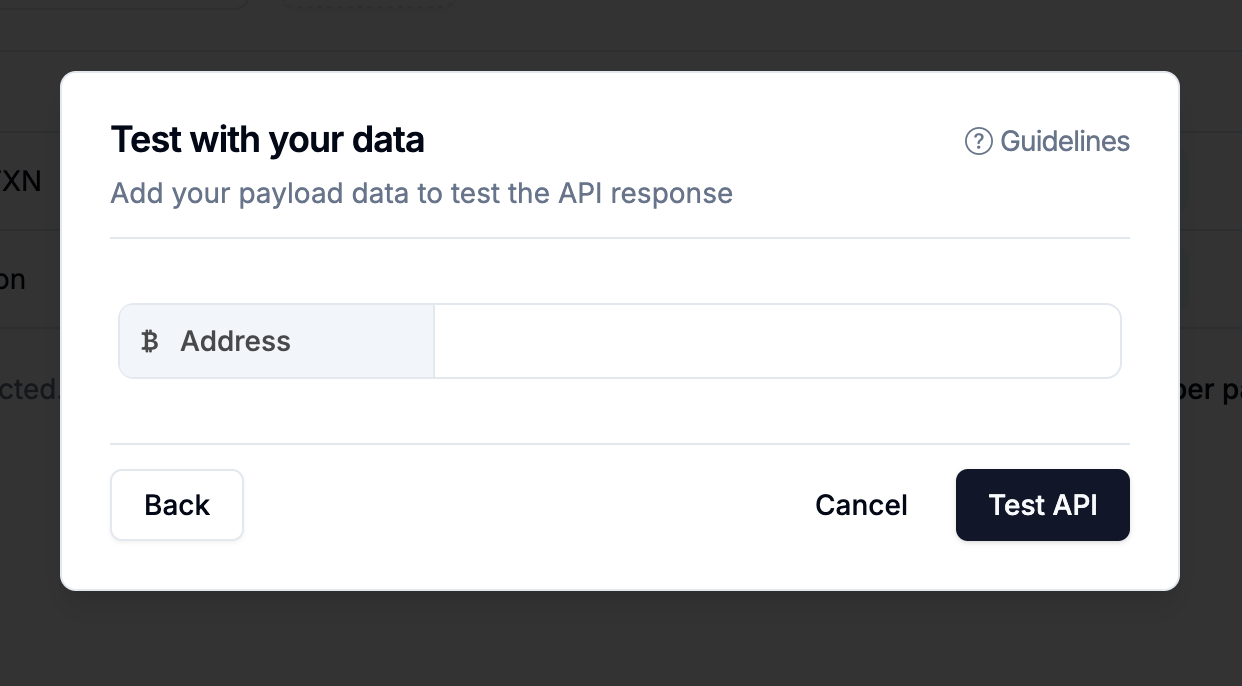
Task: Click the Bitcoin symbol icon beside Address
Action: (150, 342)
